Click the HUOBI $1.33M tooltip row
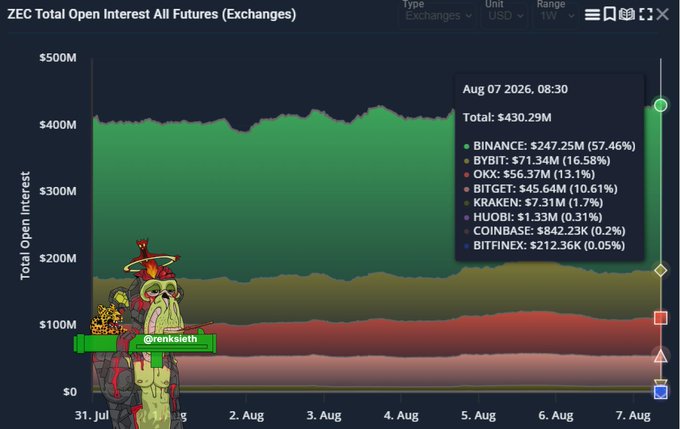The image size is (680, 429). [x=533, y=217]
